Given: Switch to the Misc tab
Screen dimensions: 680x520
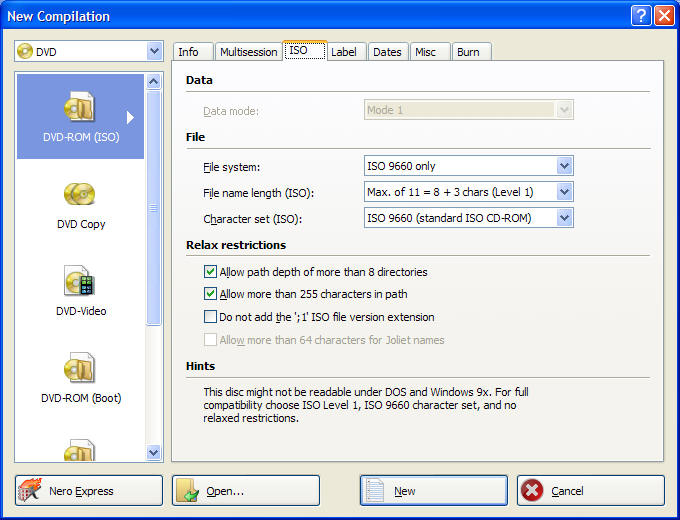Looking at the screenshot, I should (x=430, y=52).
